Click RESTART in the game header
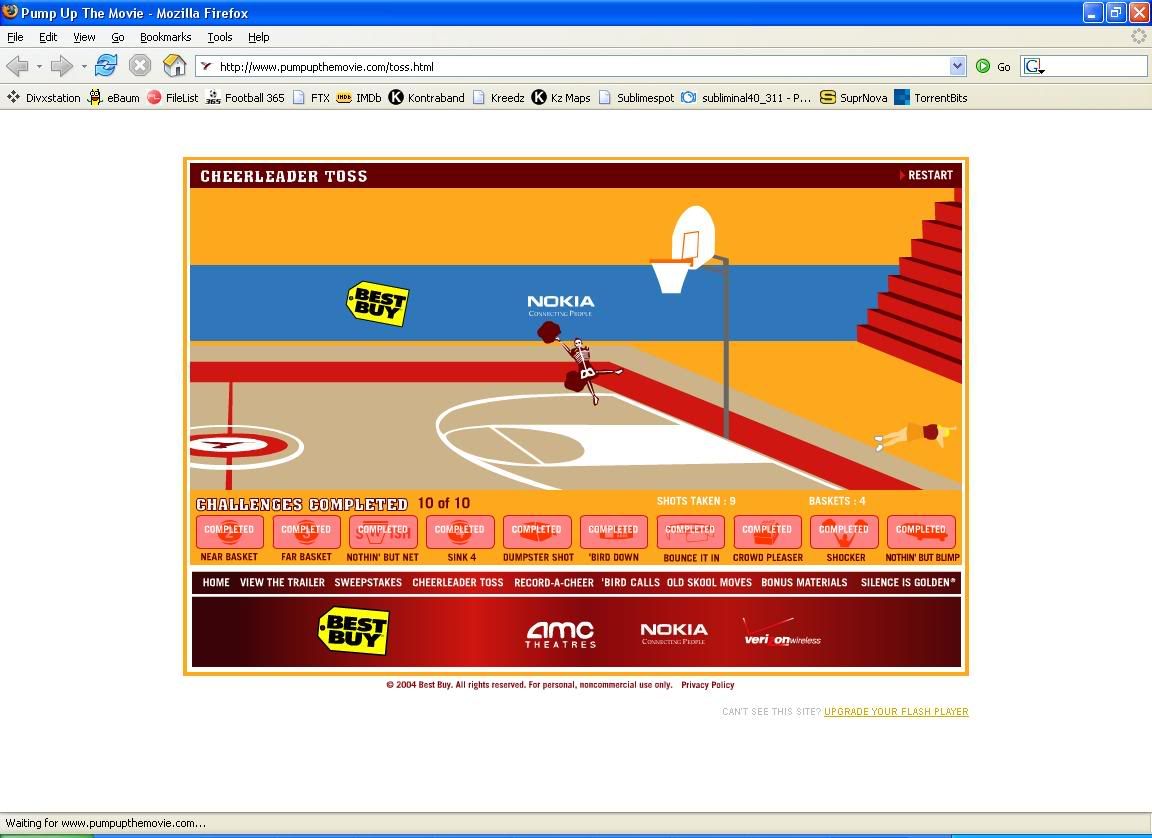 926,176
